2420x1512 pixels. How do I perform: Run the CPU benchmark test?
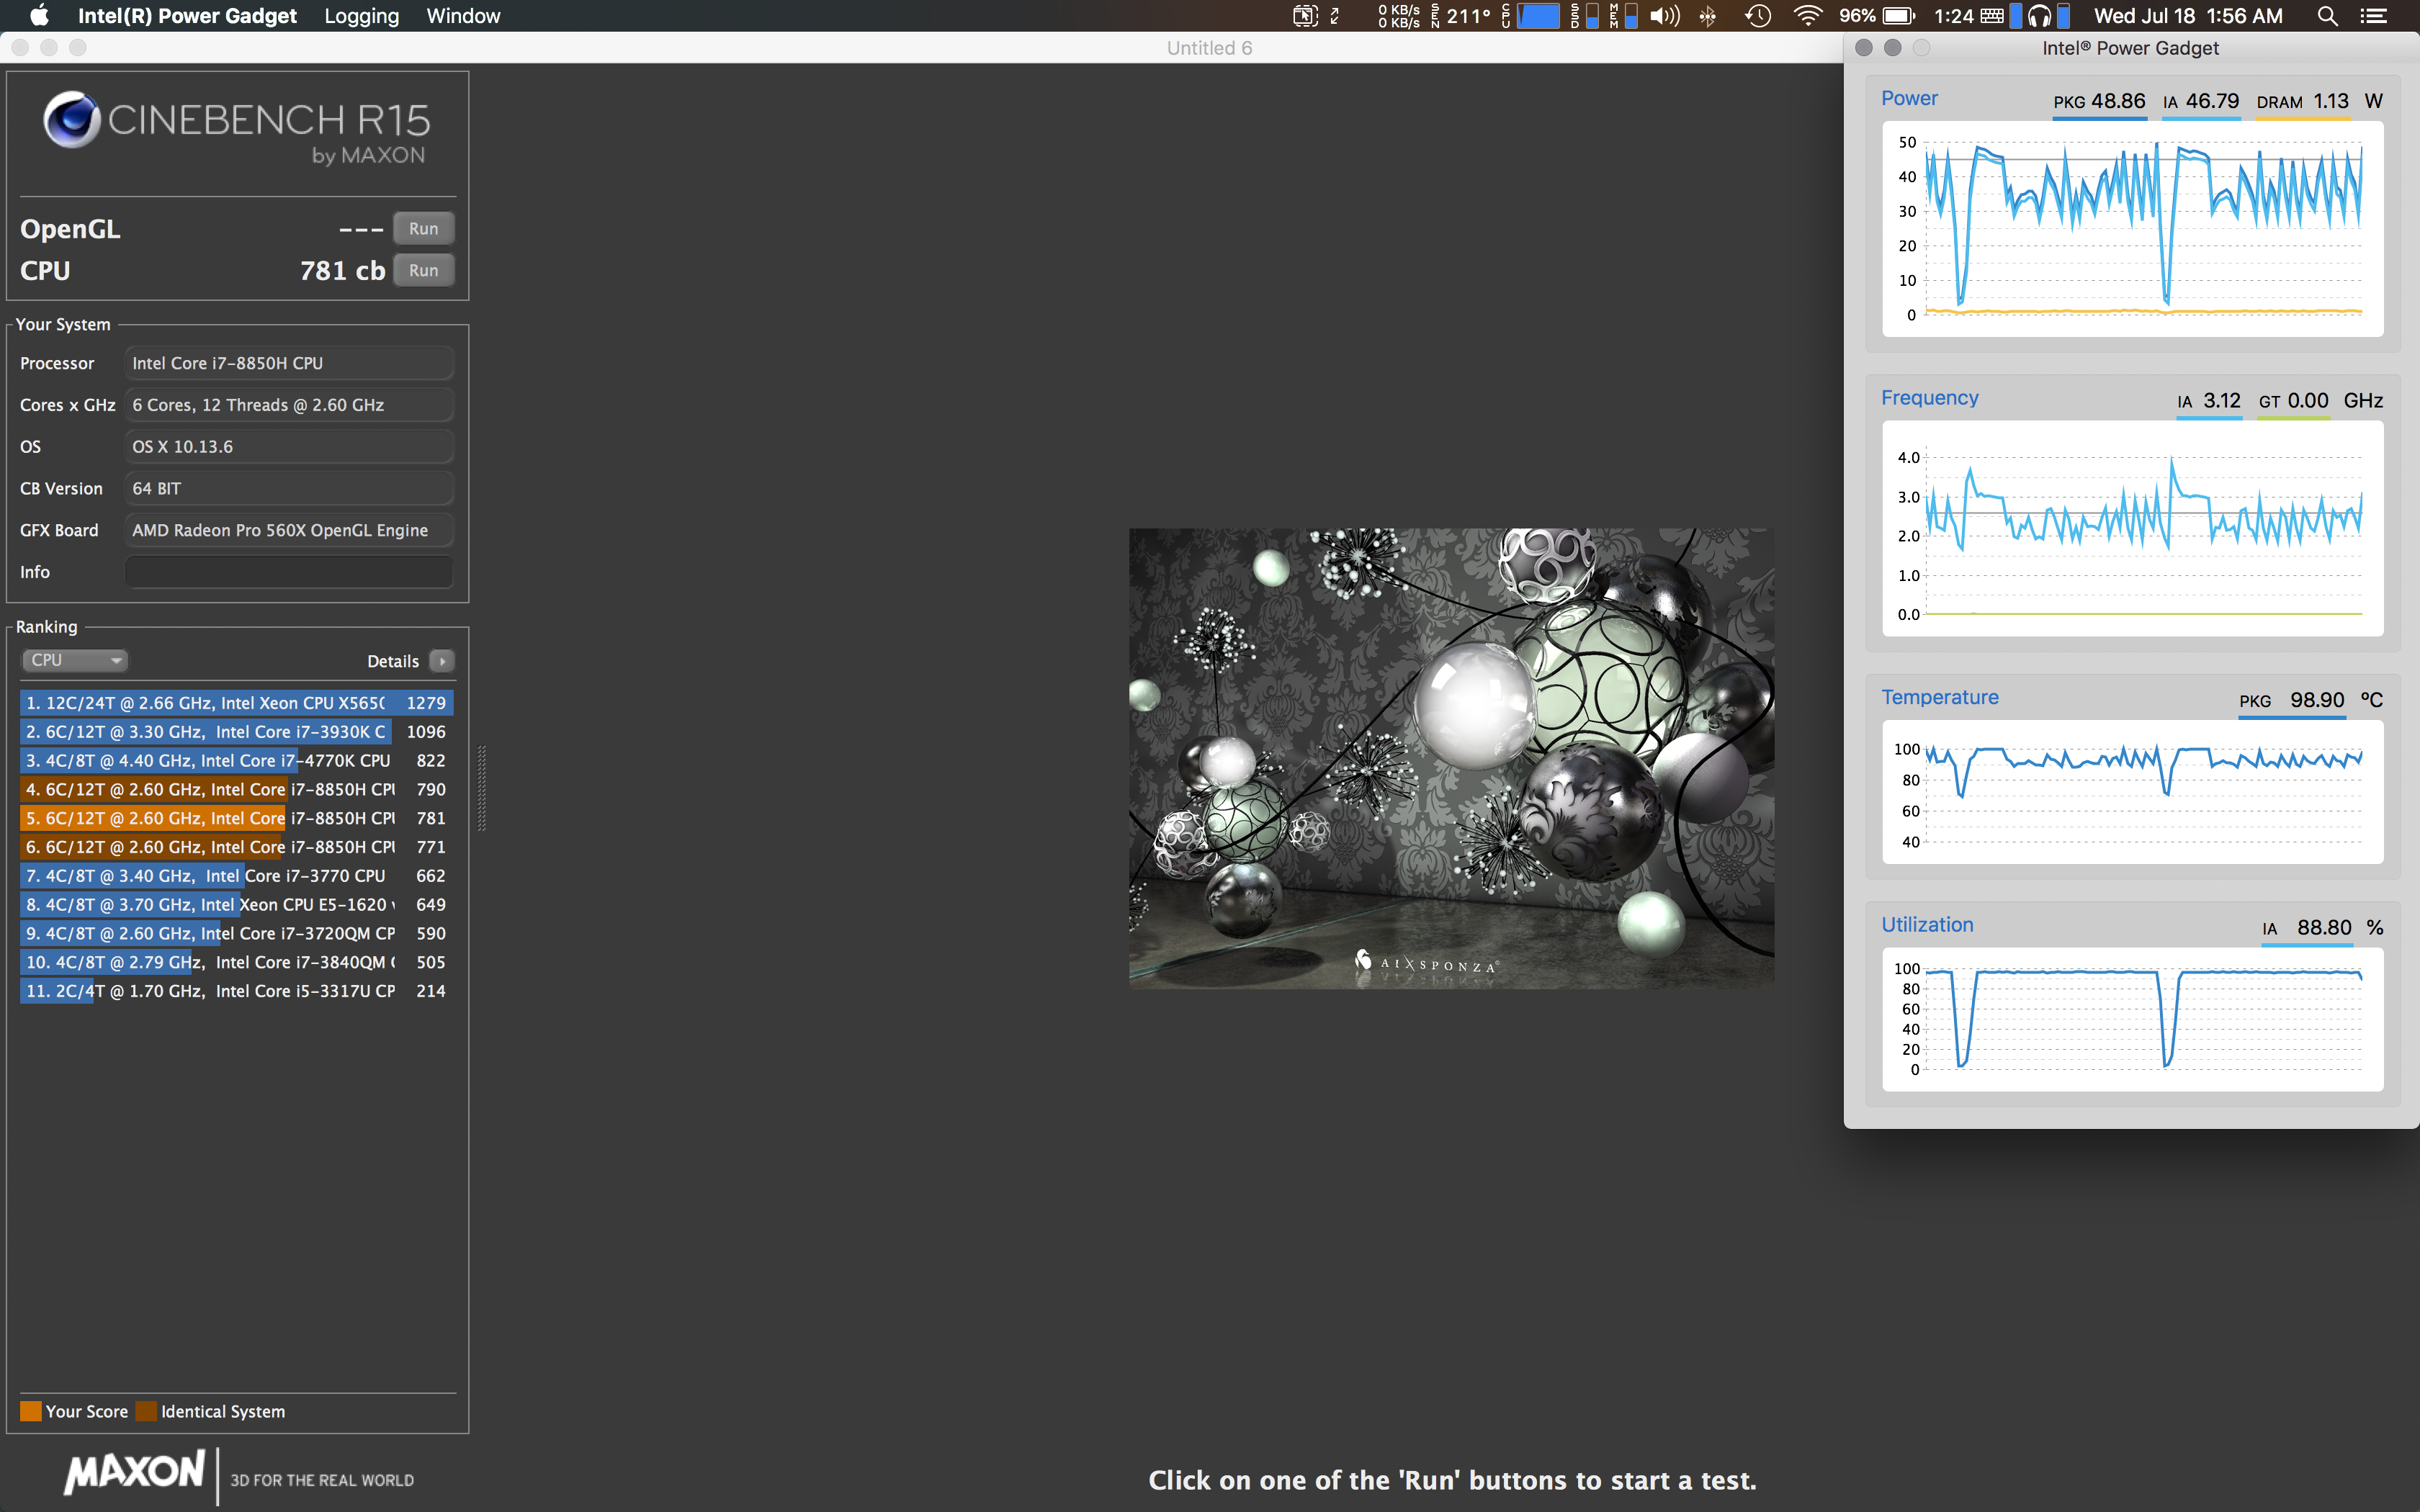423,270
